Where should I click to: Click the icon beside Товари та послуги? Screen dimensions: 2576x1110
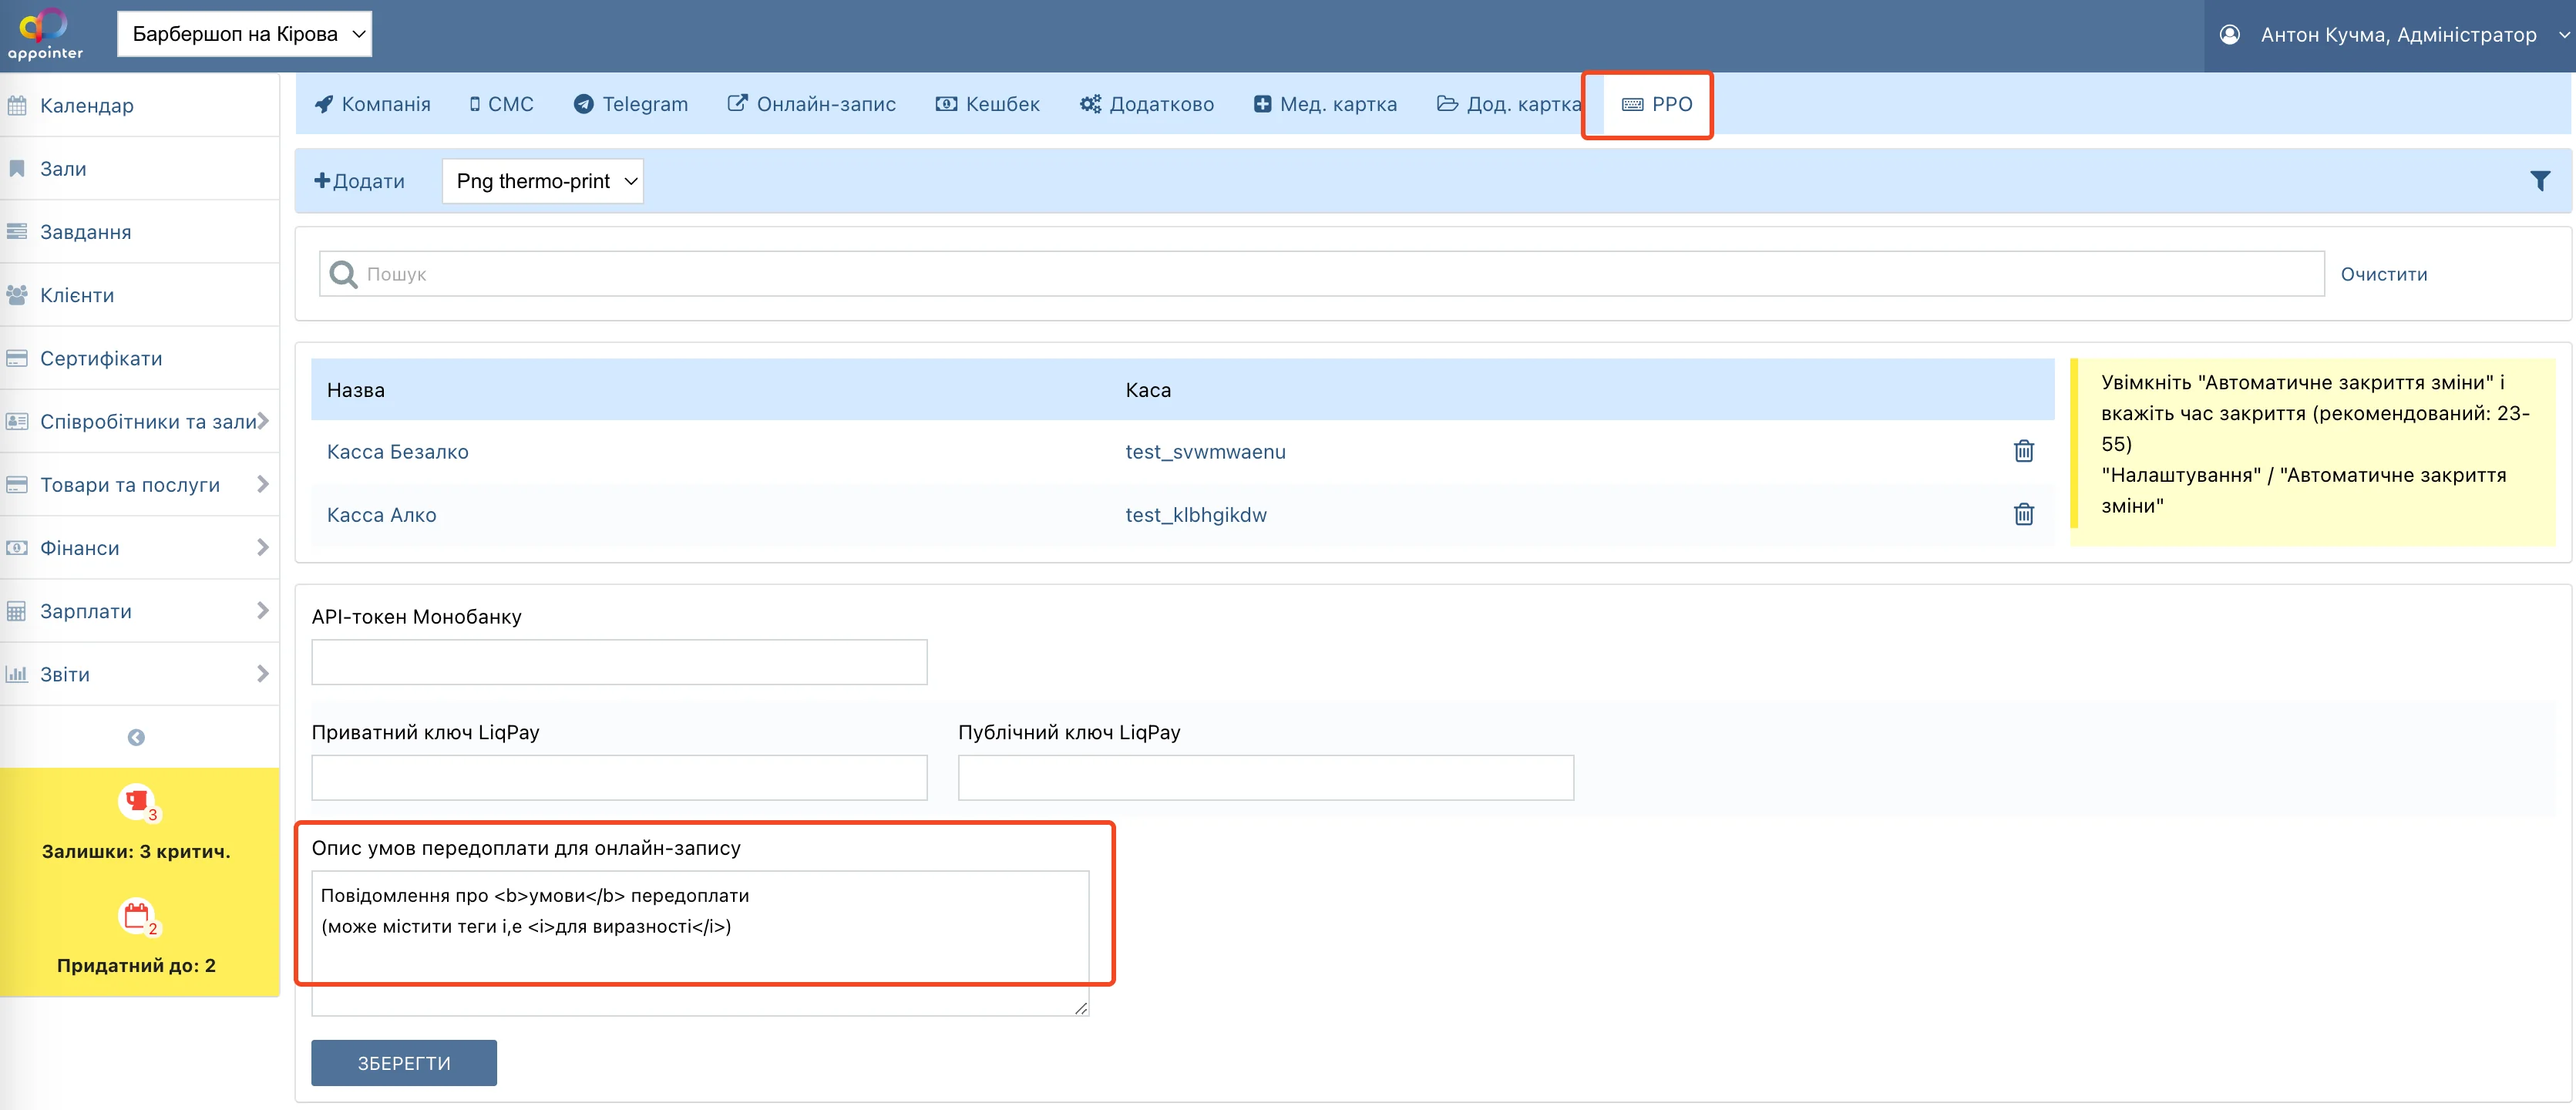coord(17,484)
